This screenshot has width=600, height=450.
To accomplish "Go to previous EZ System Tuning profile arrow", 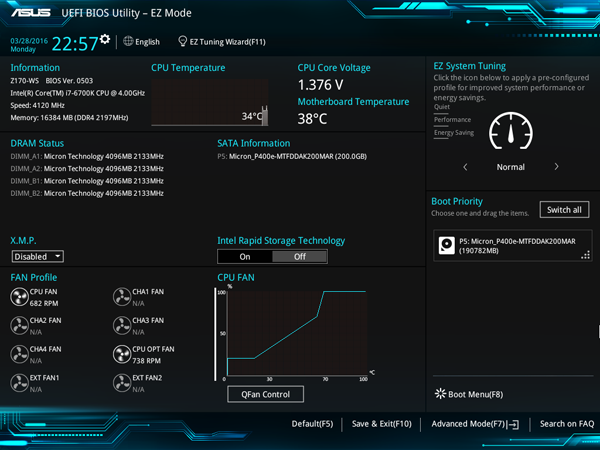I will coord(465,166).
